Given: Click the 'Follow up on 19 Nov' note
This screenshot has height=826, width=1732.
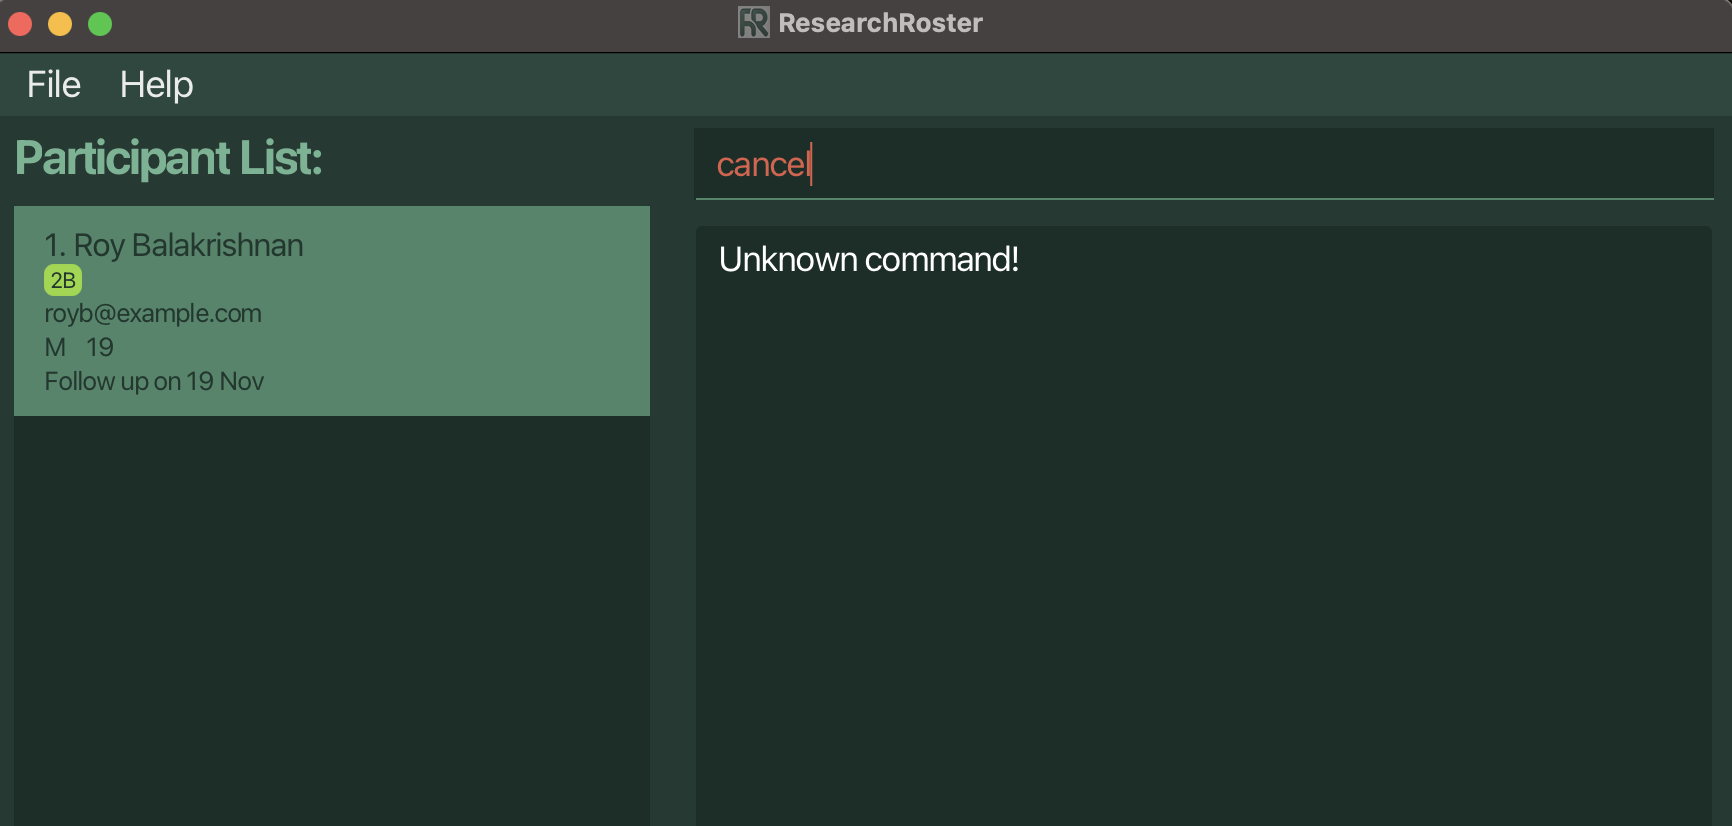Looking at the screenshot, I should coord(154,382).
